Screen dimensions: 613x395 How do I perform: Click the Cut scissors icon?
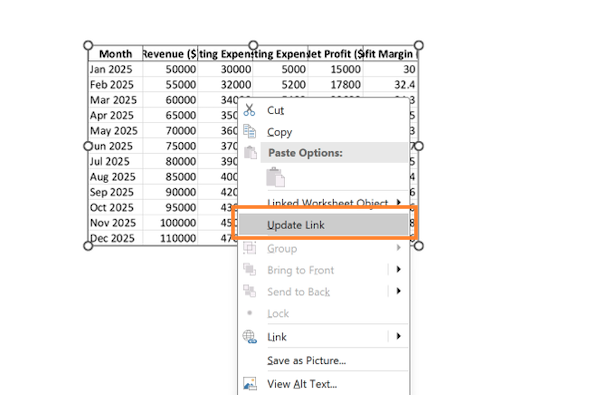[x=249, y=110]
